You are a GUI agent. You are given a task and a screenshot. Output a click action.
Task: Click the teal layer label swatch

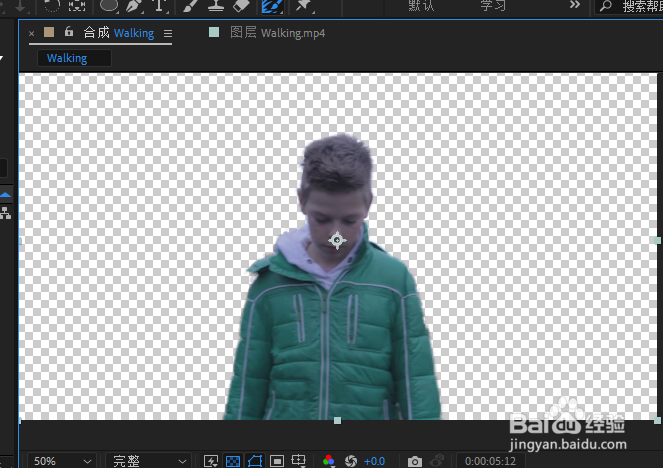click(x=214, y=32)
